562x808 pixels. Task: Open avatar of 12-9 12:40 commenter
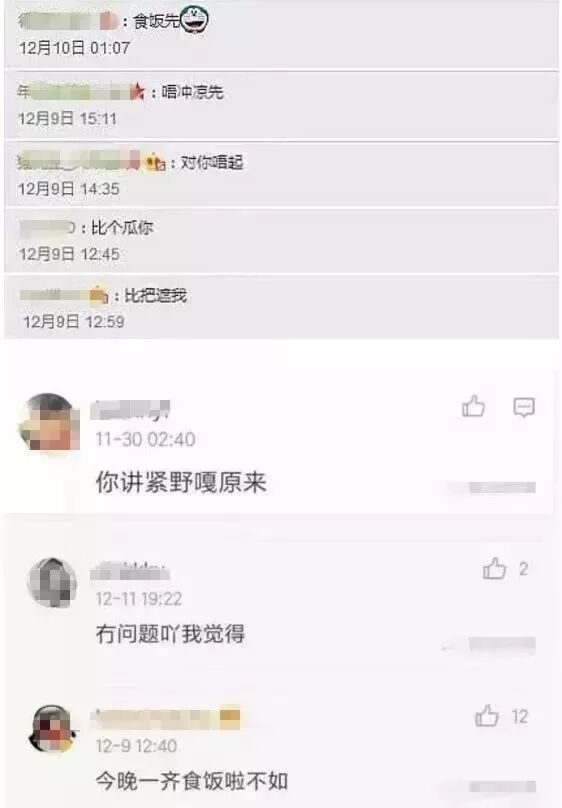tap(53, 729)
